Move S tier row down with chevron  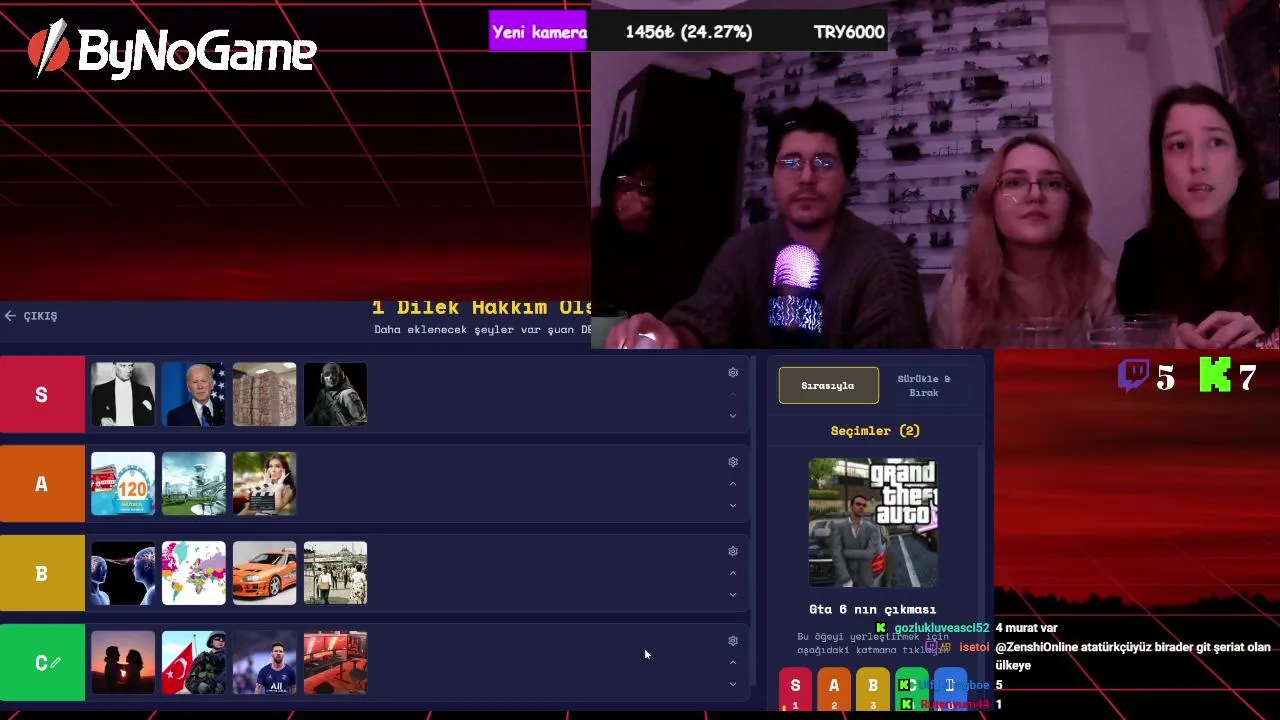[x=733, y=416]
